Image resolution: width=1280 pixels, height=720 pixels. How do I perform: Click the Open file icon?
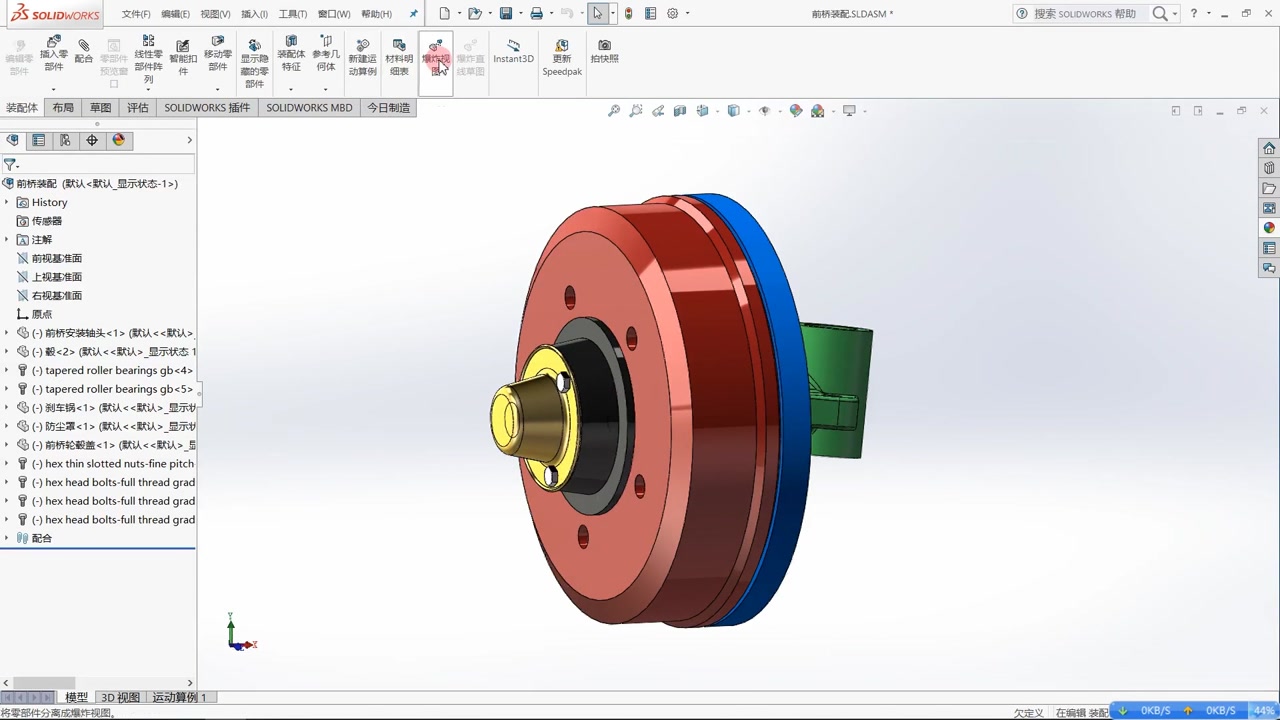[475, 13]
